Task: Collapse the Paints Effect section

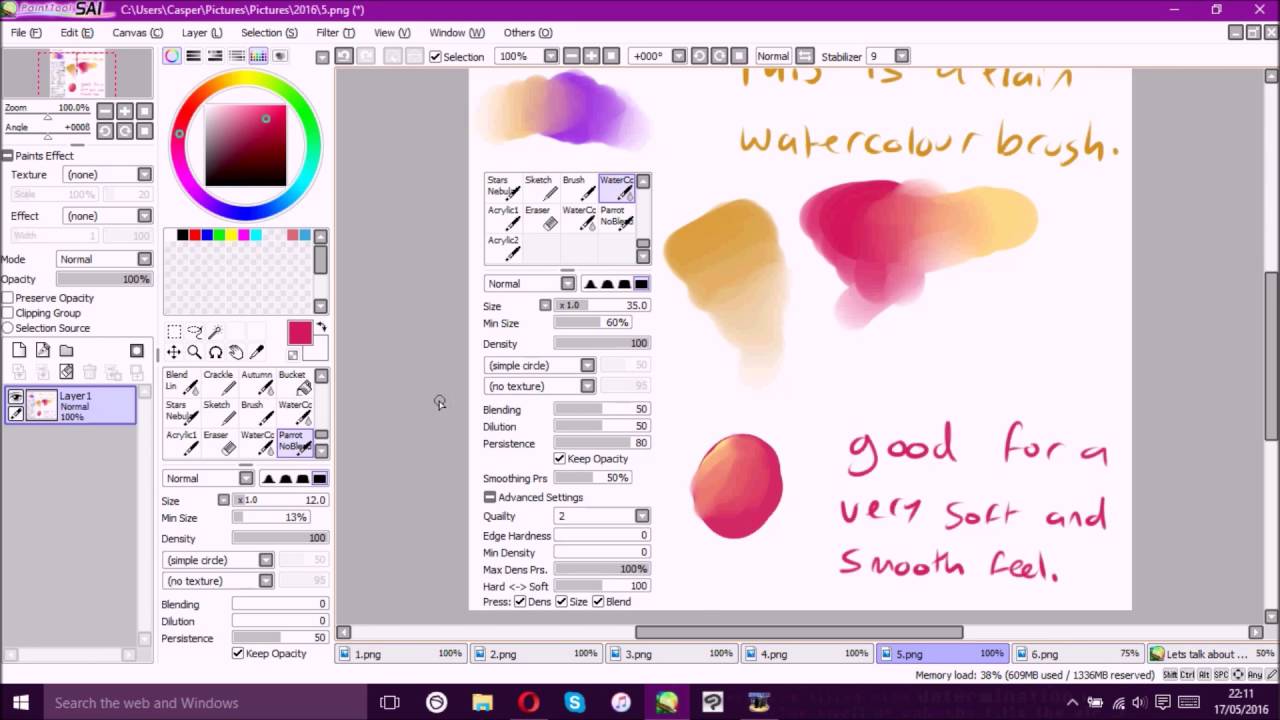Action: coord(8,155)
